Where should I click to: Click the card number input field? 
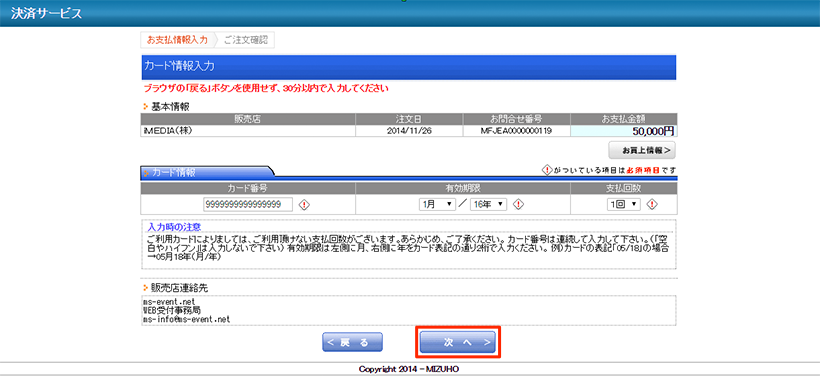click(x=248, y=204)
